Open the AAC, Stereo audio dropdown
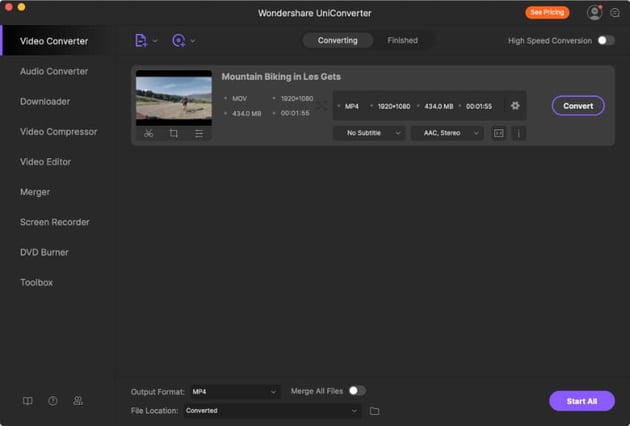630x426 pixels. [x=447, y=133]
